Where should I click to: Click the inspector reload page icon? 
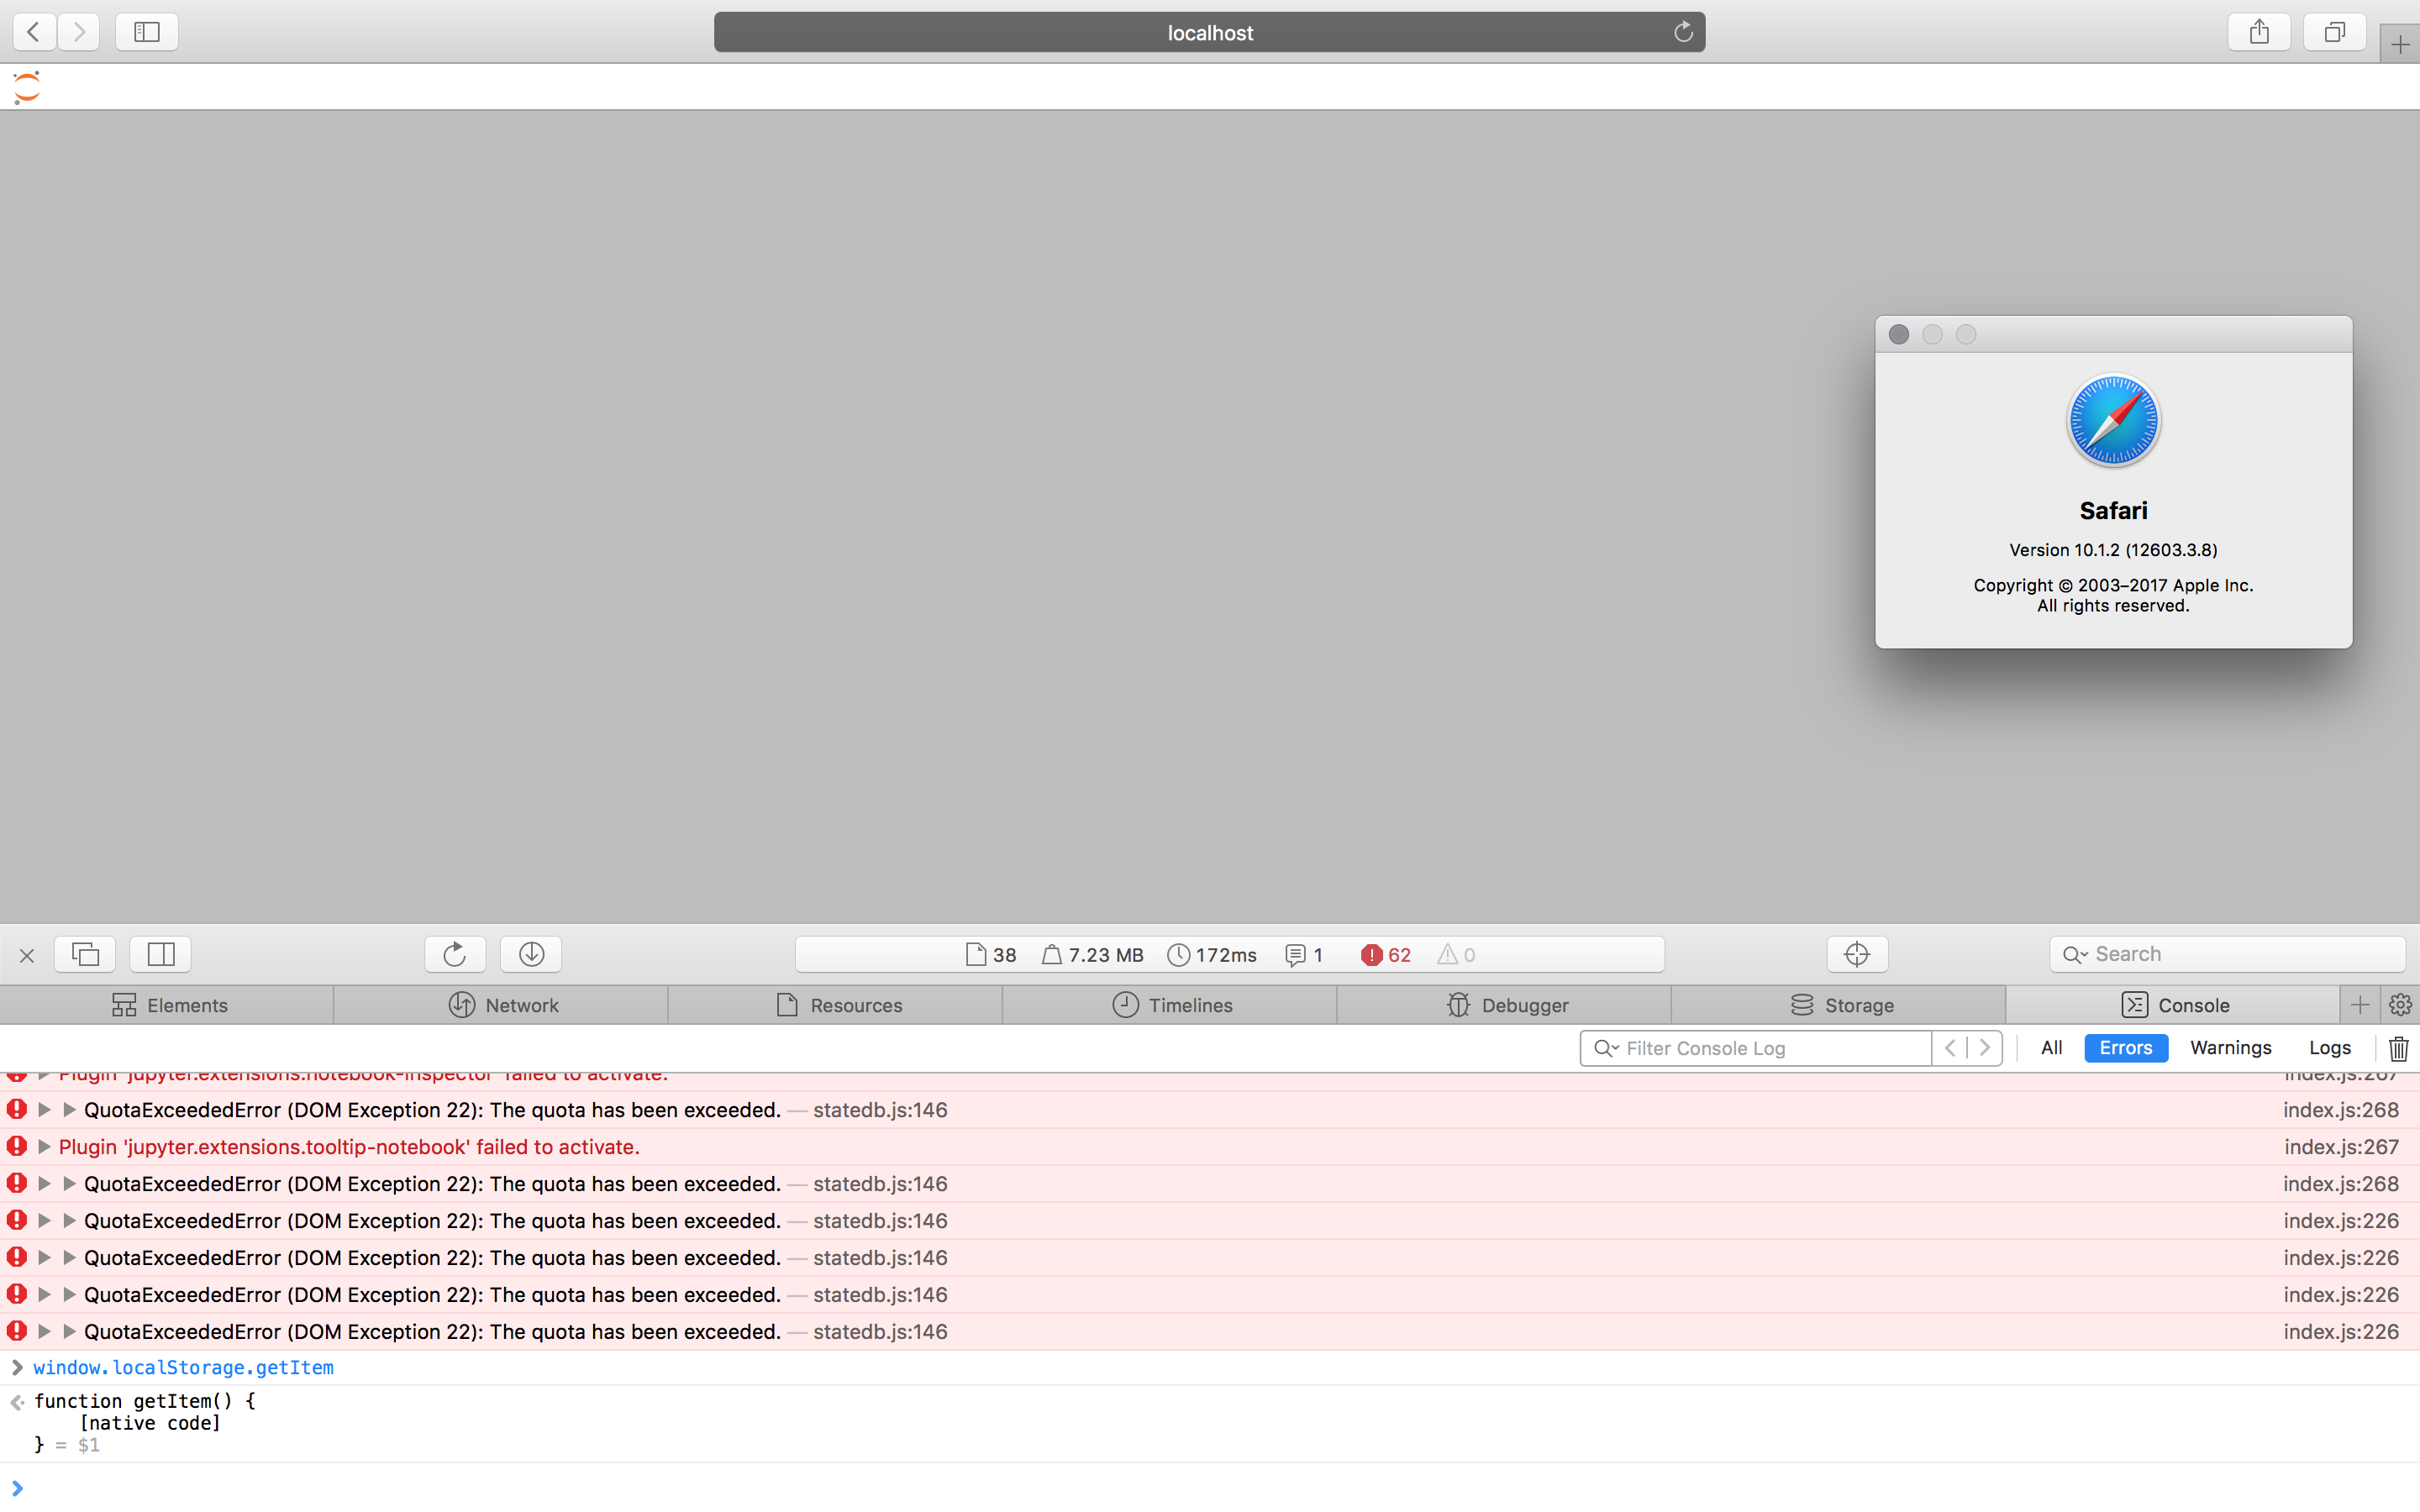tap(455, 954)
